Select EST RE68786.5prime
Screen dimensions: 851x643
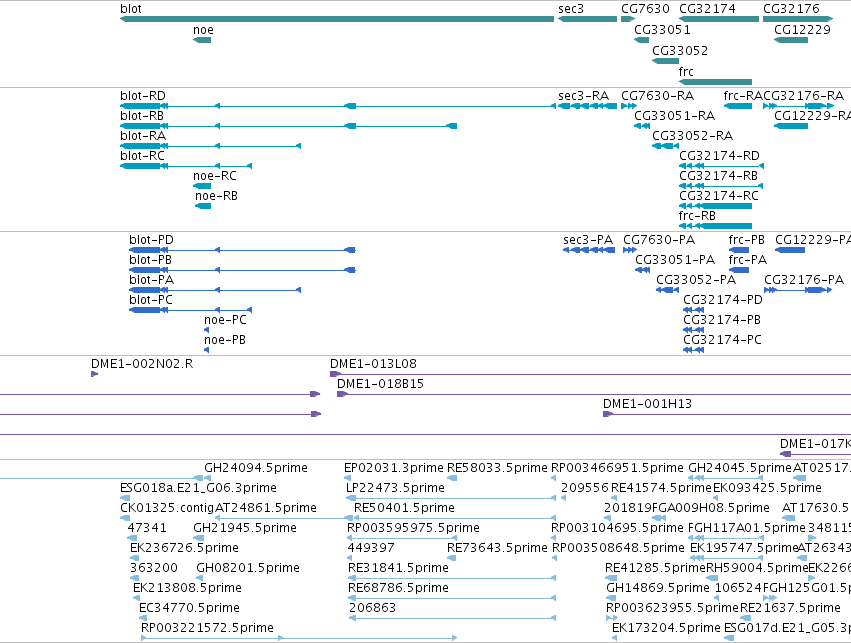coord(452,599)
